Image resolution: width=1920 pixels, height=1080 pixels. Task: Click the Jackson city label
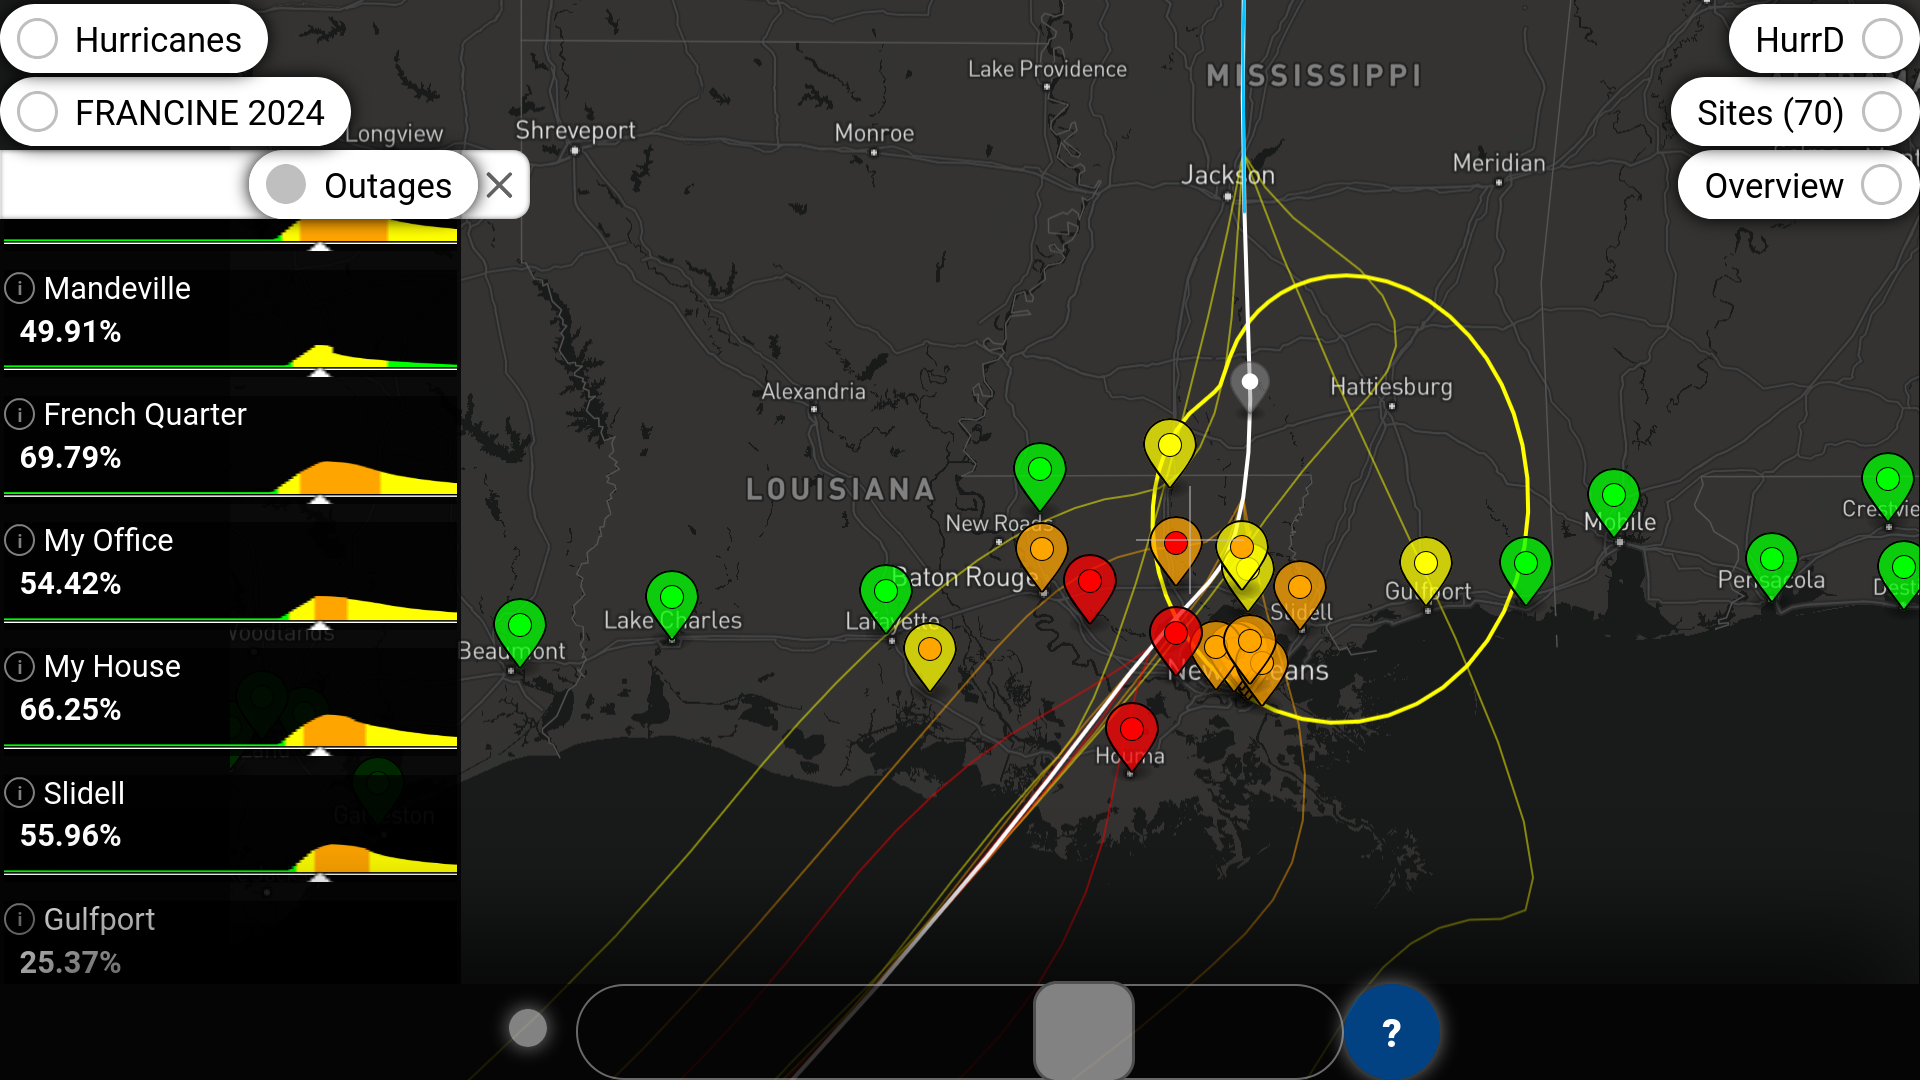click(1228, 175)
